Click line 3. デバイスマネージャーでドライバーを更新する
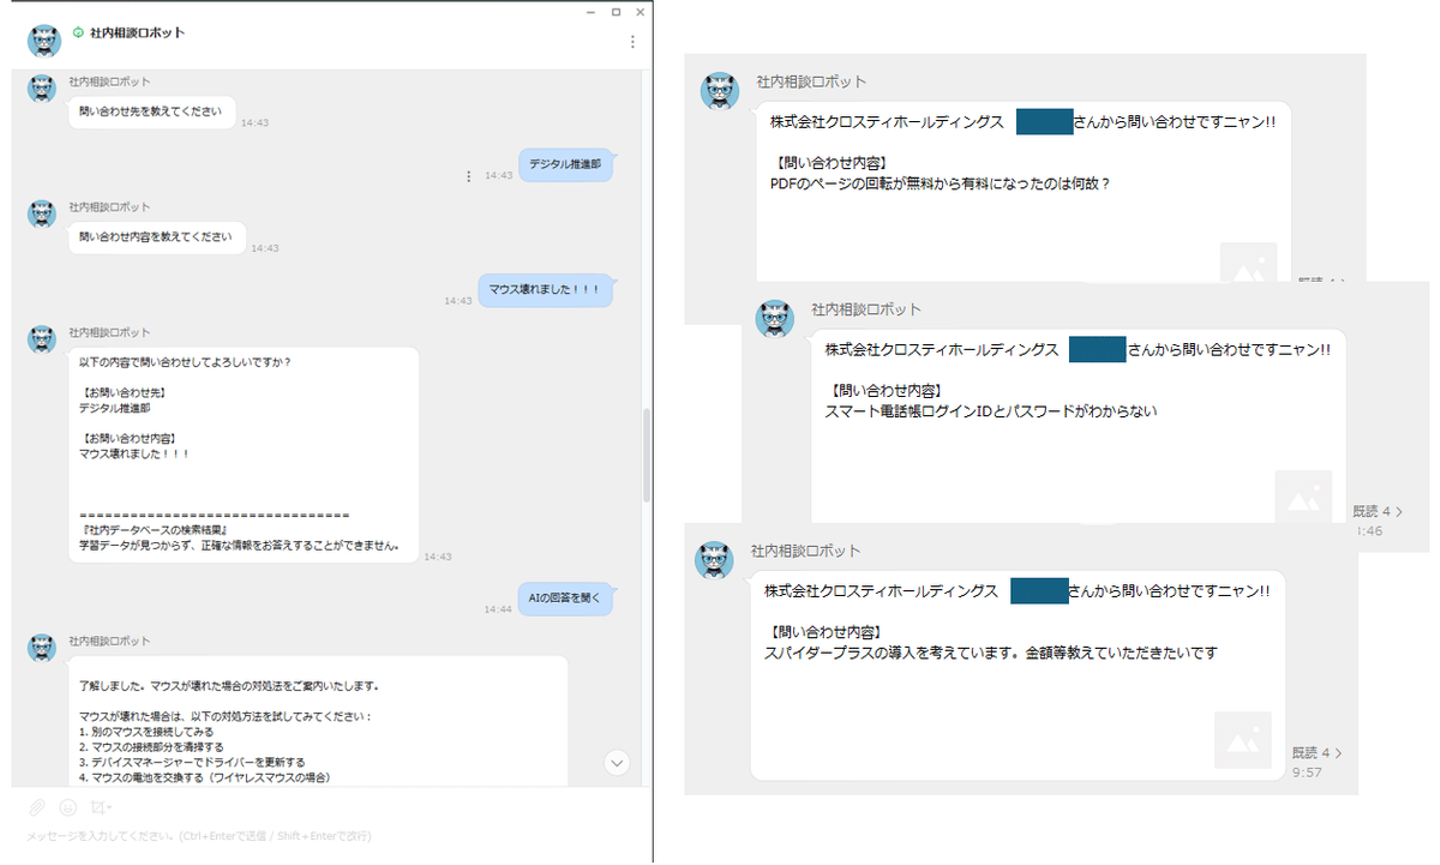 pyautogui.click(x=192, y=762)
